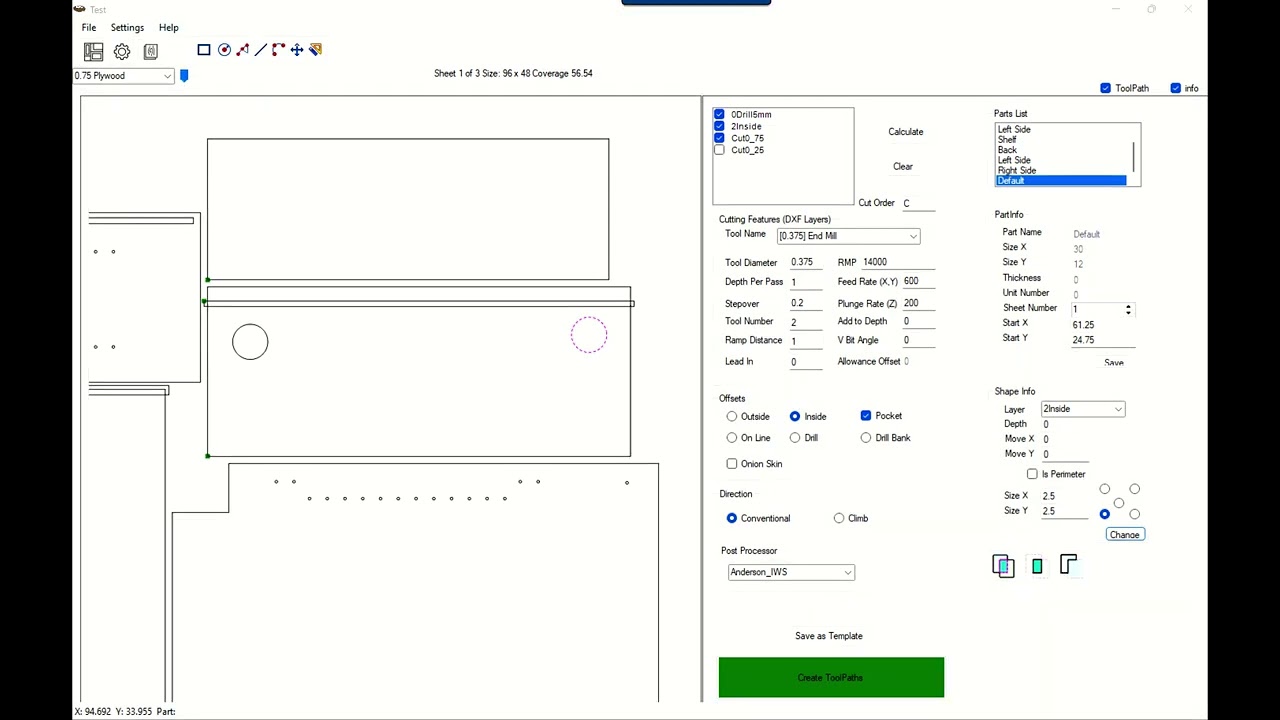This screenshot has width=1280, height=720.
Task: Toggle the ToolPath checkbox
Action: pos(1105,88)
